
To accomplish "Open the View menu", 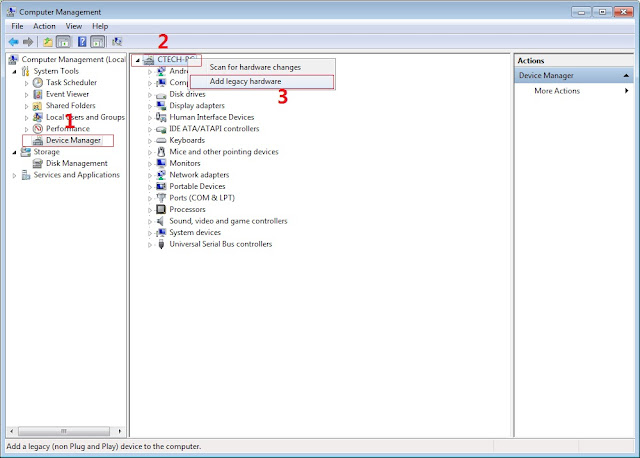I will [x=74, y=26].
